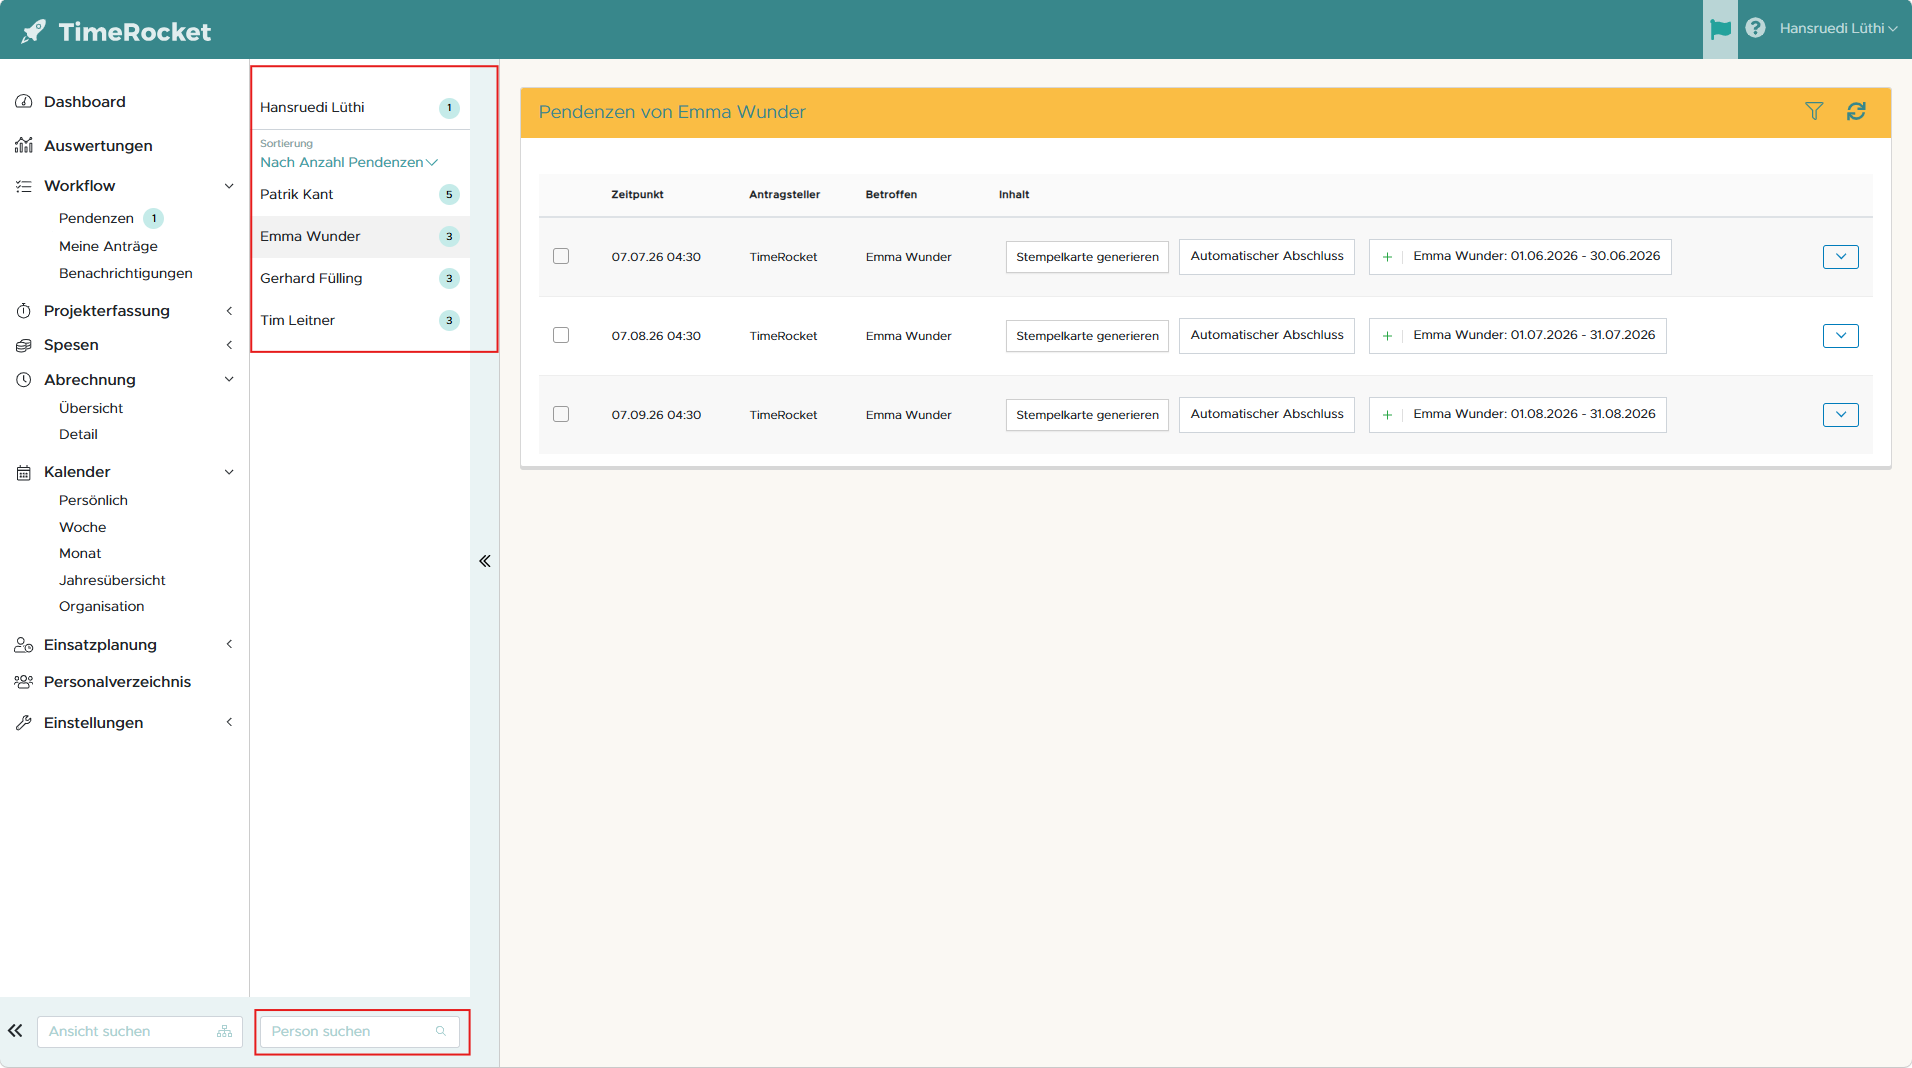The width and height of the screenshot is (1912, 1068).
Task: Open the flag notifications icon in header
Action: pyautogui.click(x=1720, y=29)
